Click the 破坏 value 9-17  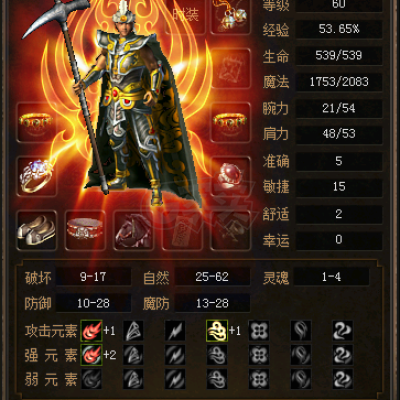(93, 277)
